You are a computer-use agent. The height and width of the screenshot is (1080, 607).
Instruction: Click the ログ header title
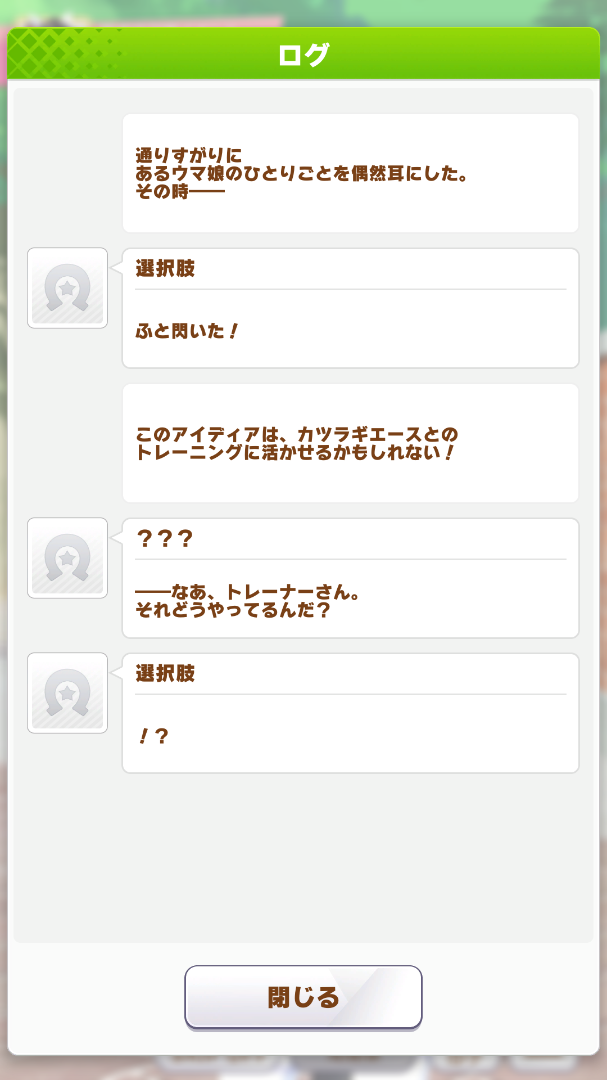click(x=303, y=54)
